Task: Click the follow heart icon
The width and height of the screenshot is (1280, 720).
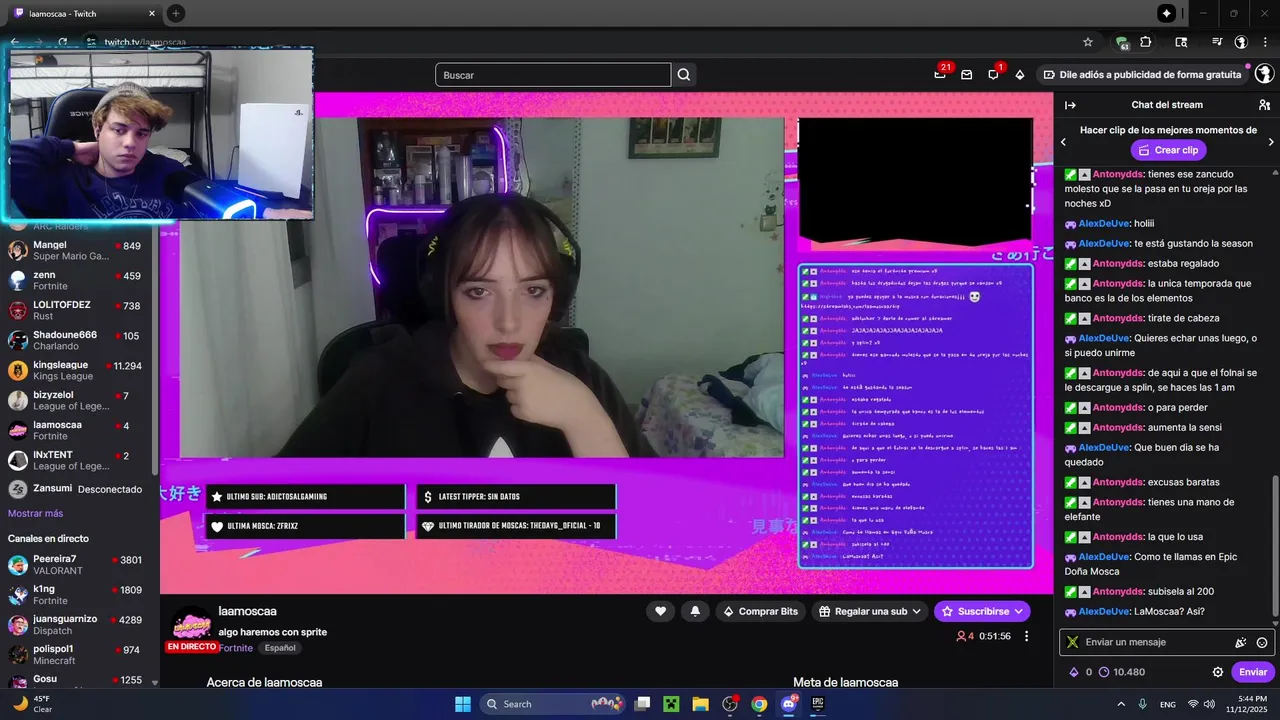Action: (660, 611)
